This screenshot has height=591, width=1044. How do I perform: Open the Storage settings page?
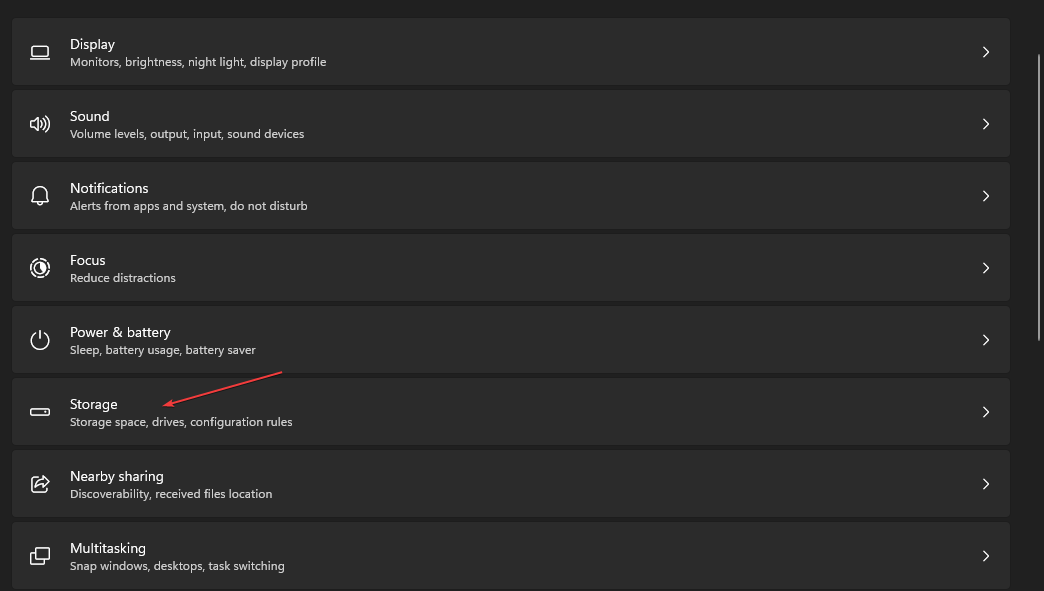click(500, 411)
